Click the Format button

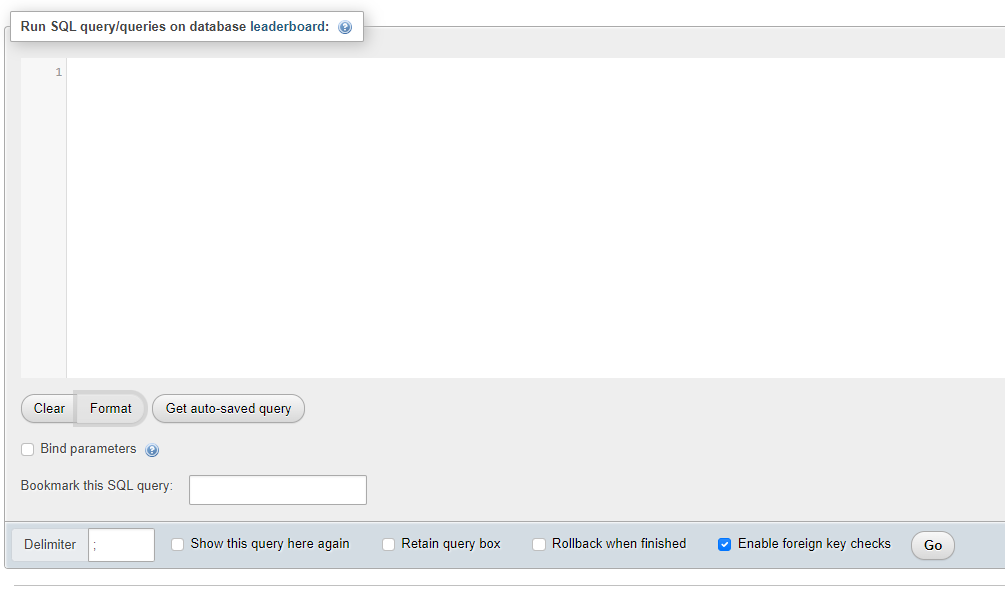tap(110, 408)
